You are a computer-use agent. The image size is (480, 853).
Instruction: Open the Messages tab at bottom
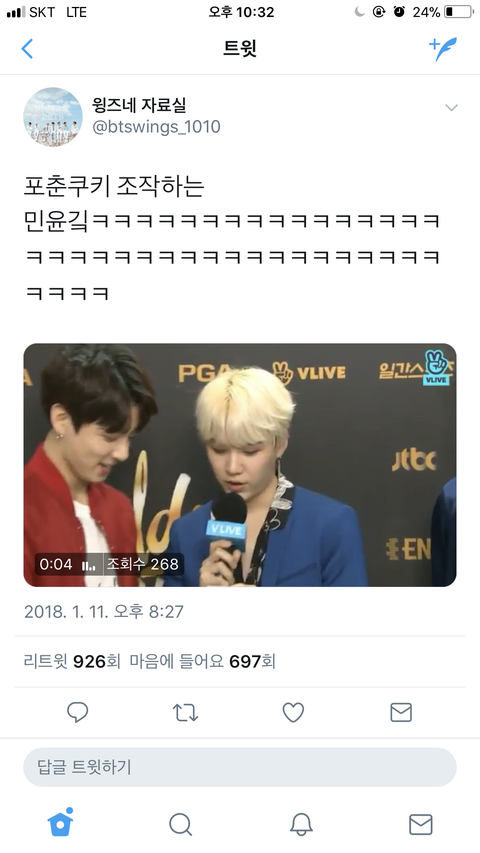coord(421,824)
